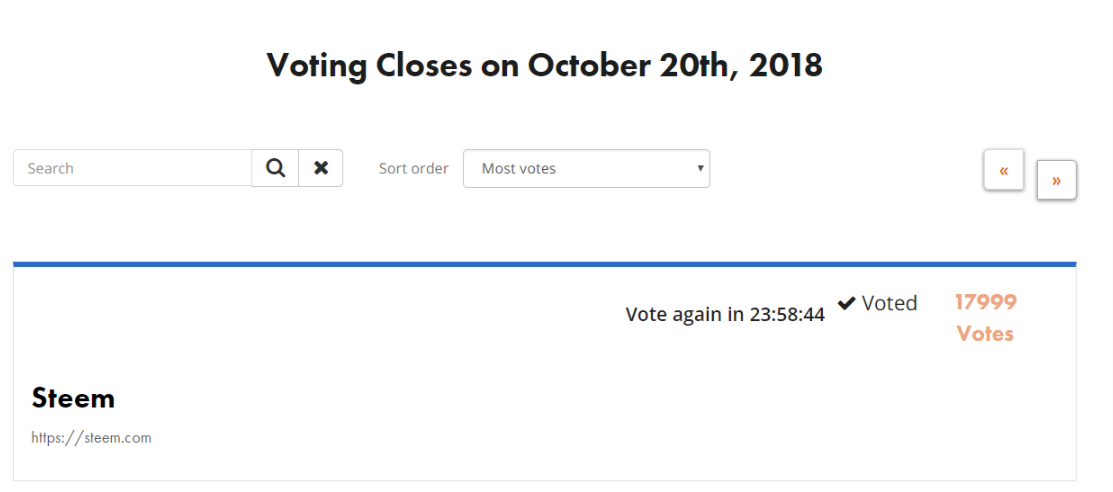Viewport: 1113px width, 492px height.
Task: Open the Most votes sort dropdown
Action: pos(586,168)
